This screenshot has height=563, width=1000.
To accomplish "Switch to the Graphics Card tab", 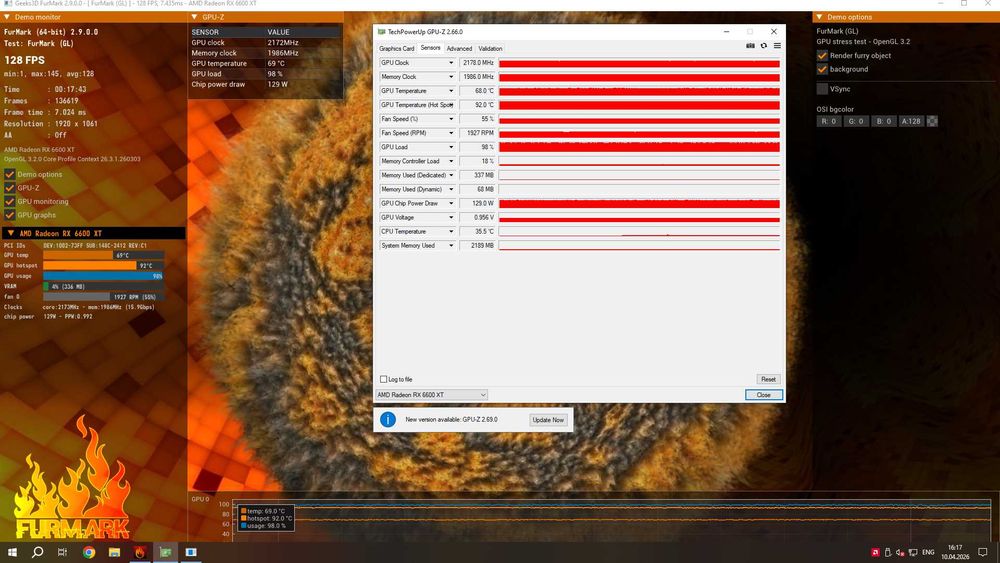I will click(397, 48).
